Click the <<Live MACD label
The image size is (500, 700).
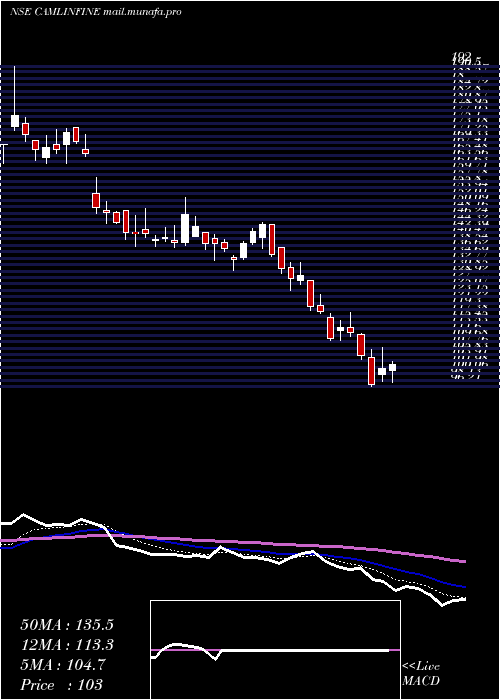[x=421, y=674]
